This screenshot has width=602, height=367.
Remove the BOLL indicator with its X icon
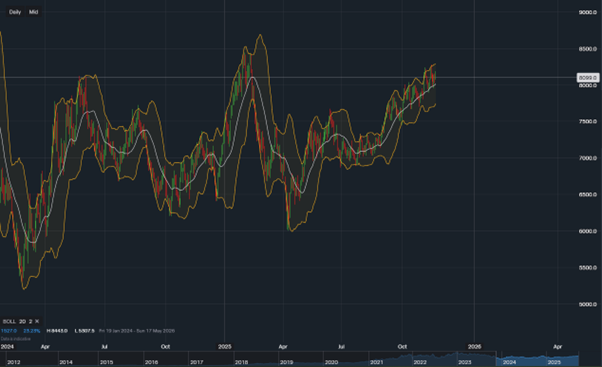pyautogui.click(x=37, y=321)
